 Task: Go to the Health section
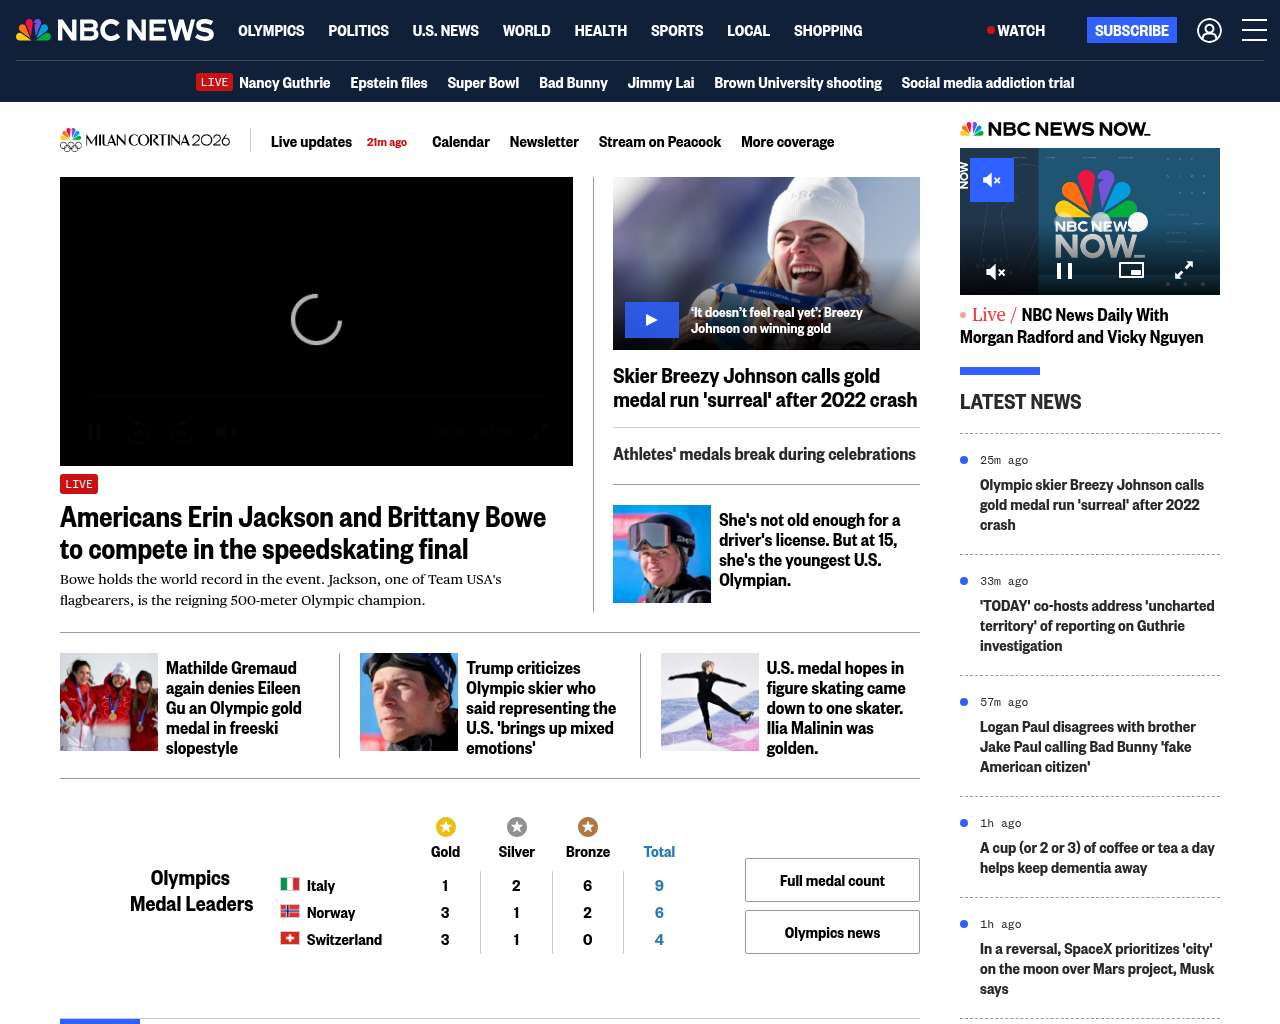600,31
